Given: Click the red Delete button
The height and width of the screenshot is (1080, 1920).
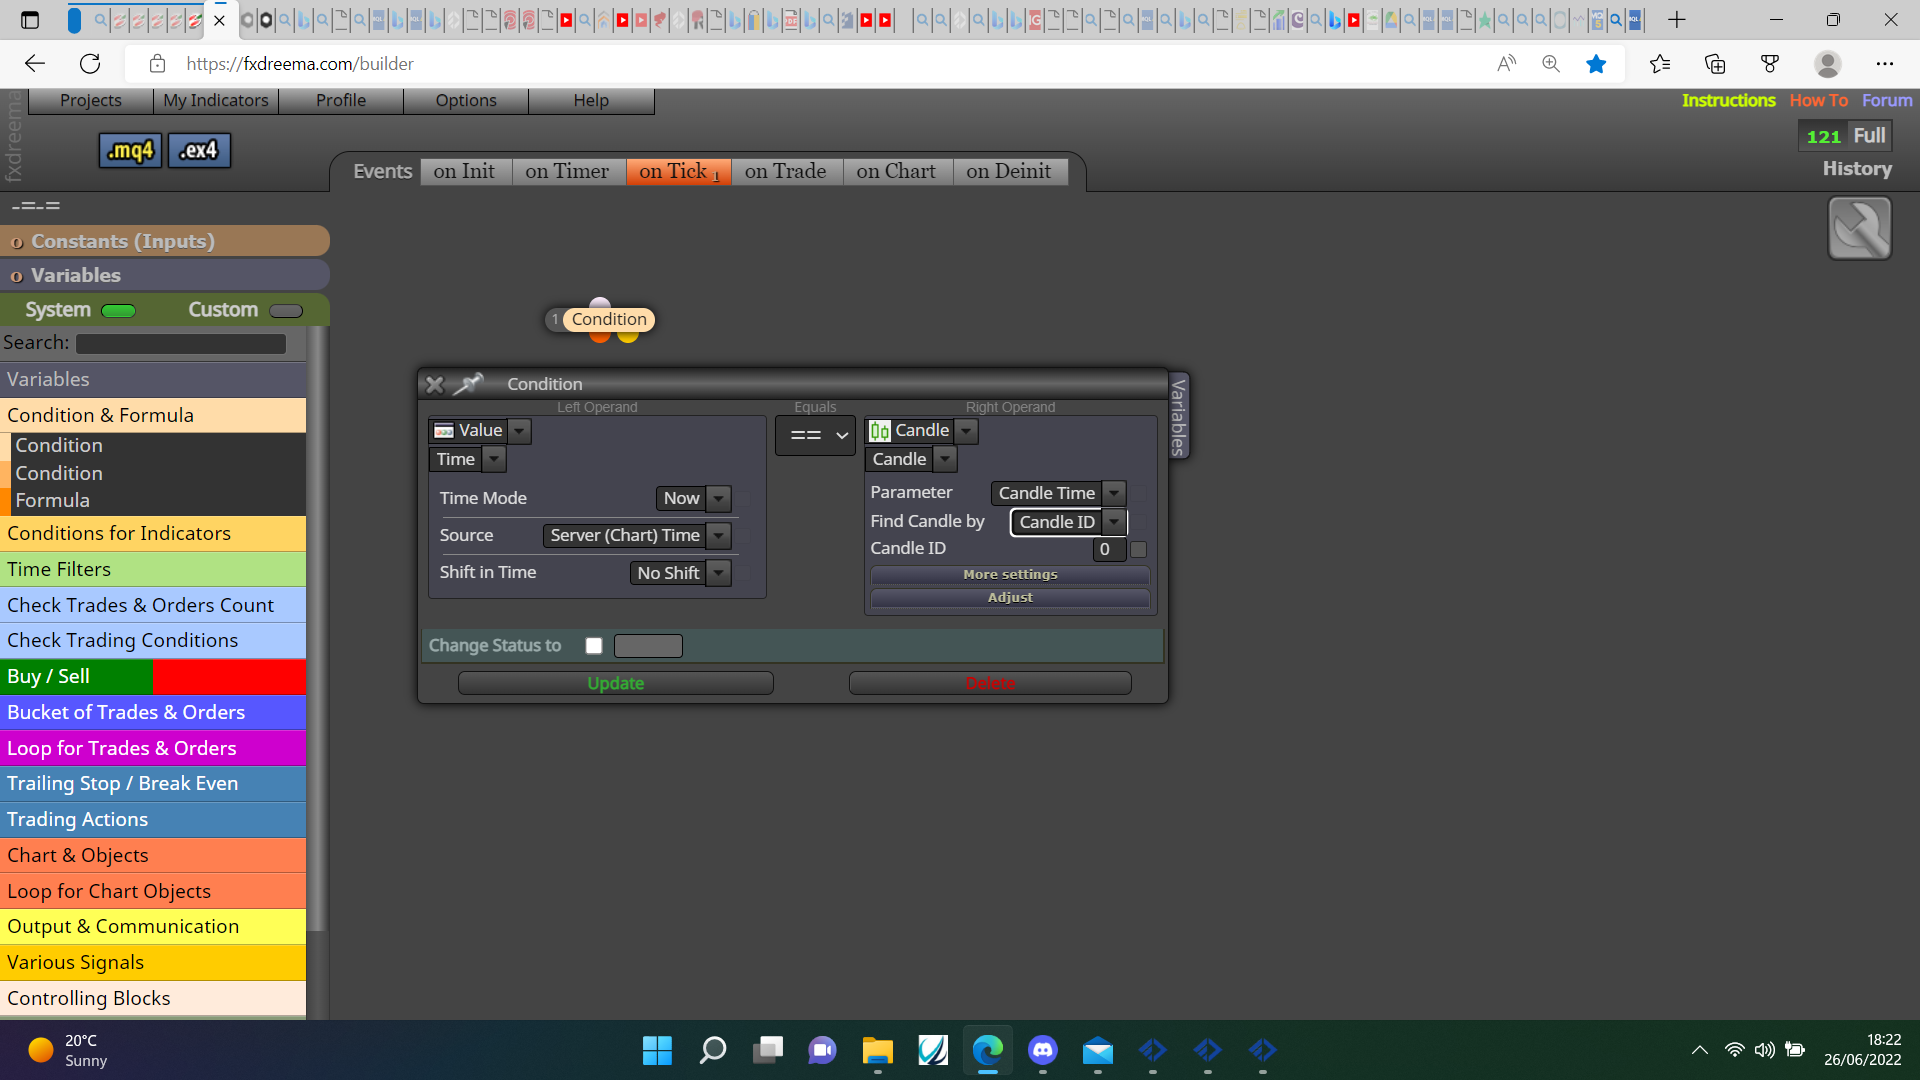Looking at the screenshot, I should (990, 683).
